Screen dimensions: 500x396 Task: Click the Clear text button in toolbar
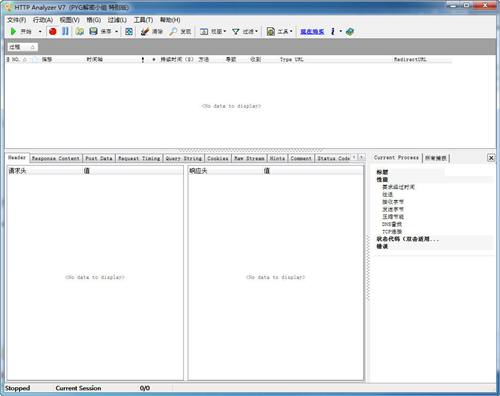click(x=157, y=32)
